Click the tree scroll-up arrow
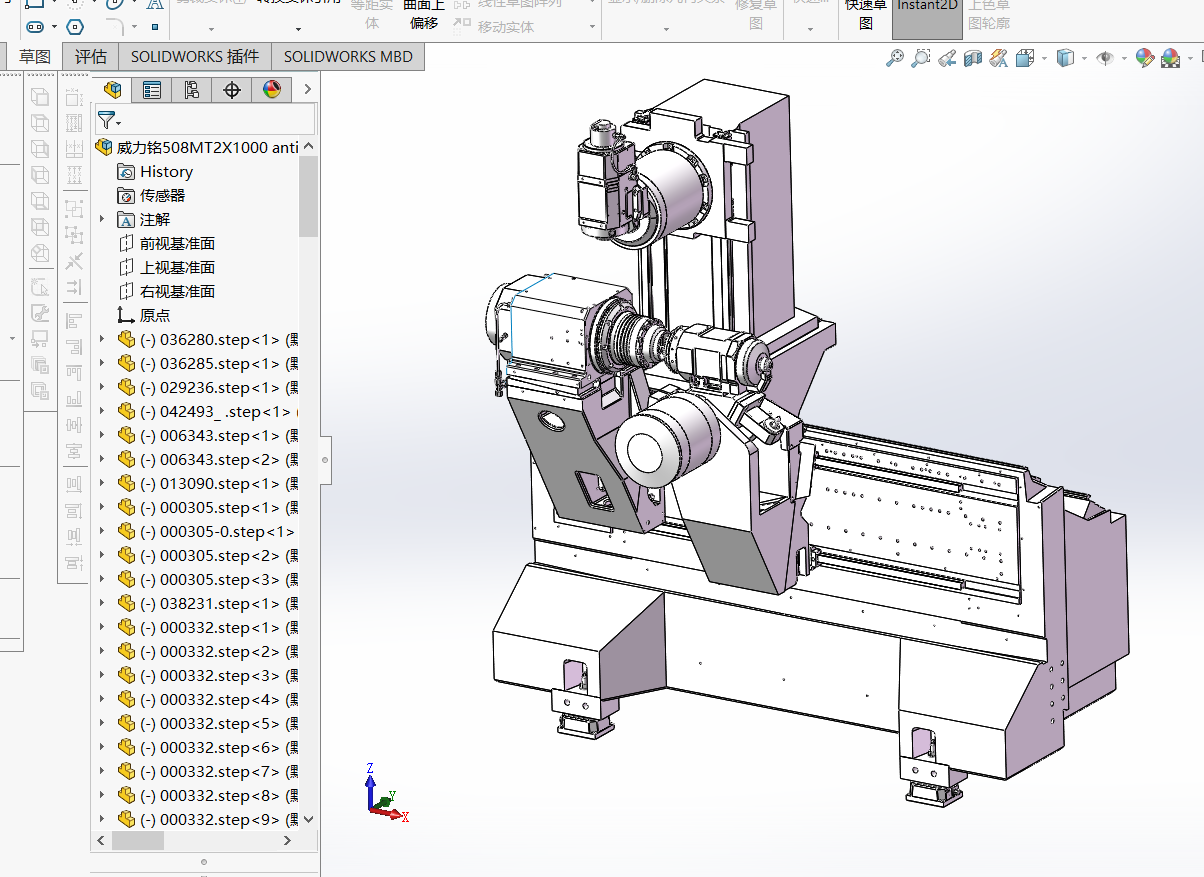Image resolution: width=1204 pixels, height=877 pixels. click(308, 147)
